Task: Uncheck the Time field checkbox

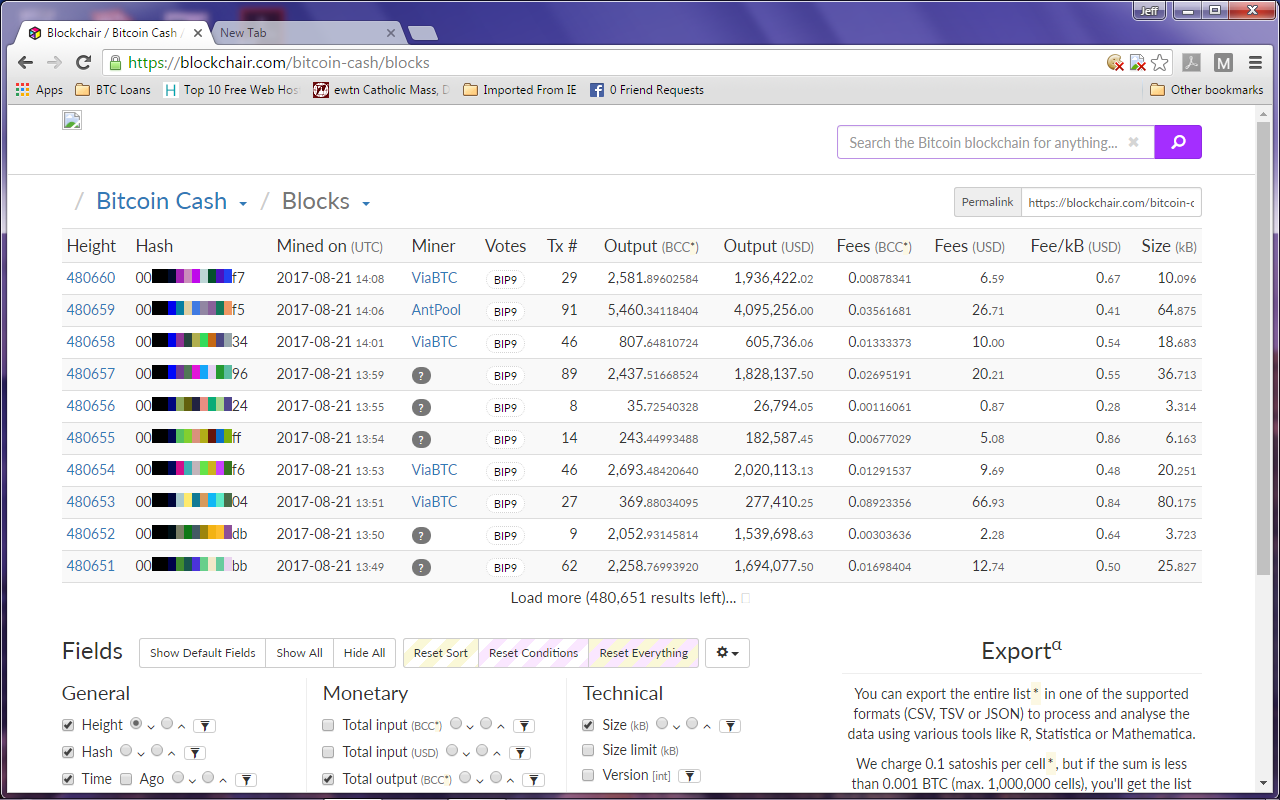Action: pyautogui.click(x=68, y=779)
